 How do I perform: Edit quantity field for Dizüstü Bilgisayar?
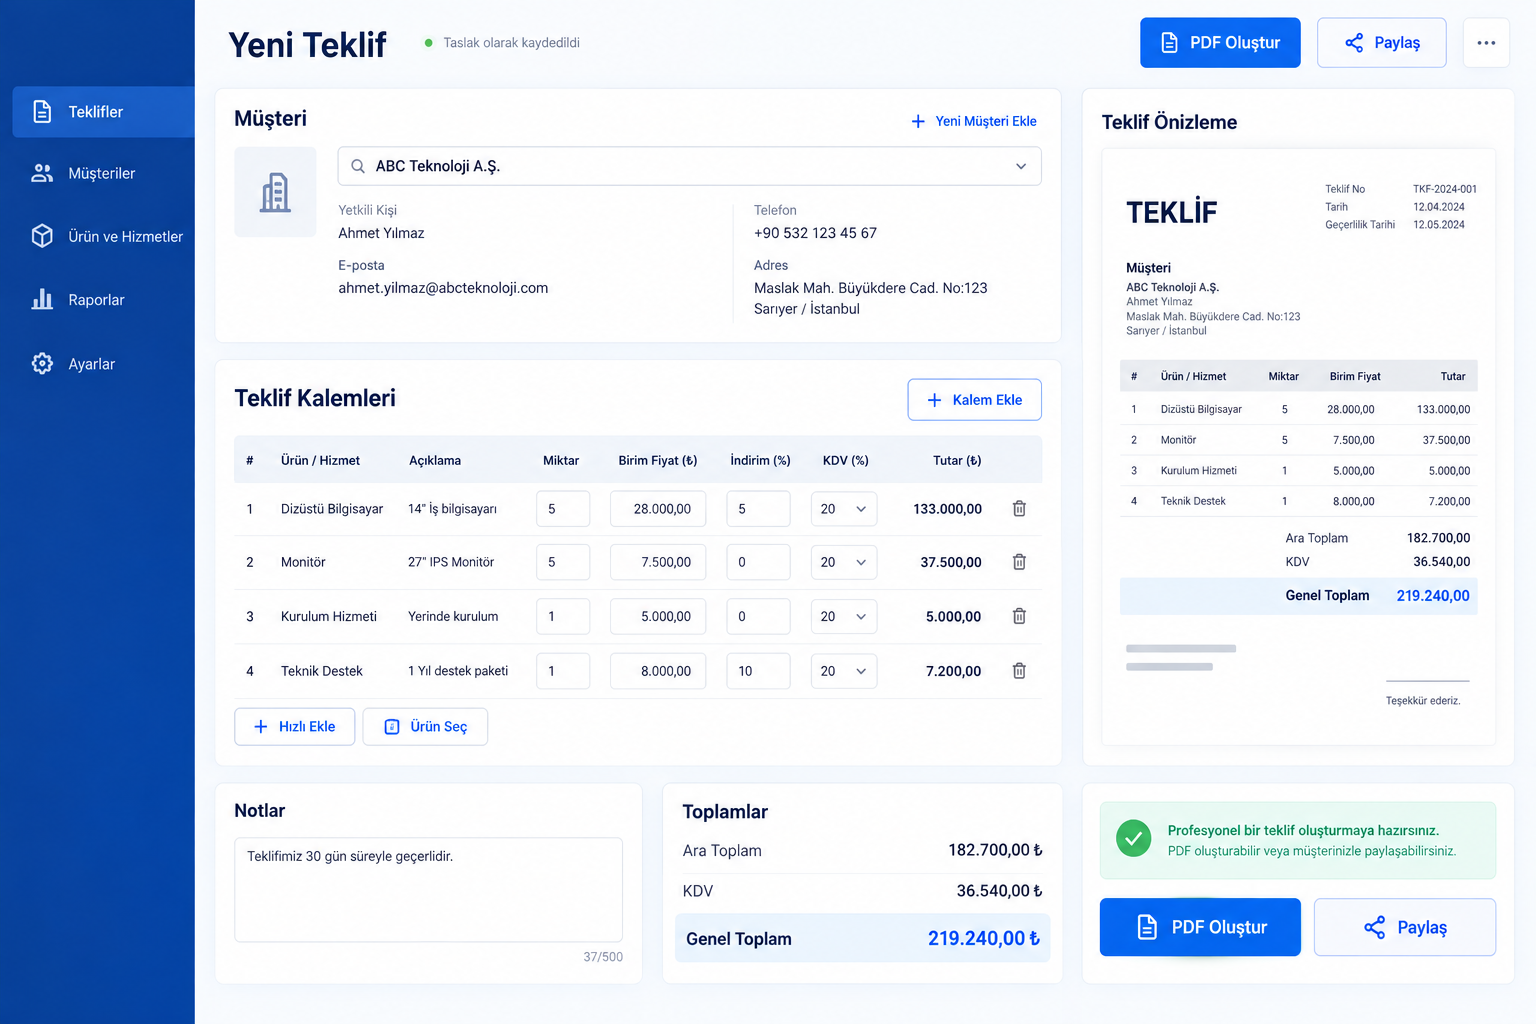click(x=563, y=509)
